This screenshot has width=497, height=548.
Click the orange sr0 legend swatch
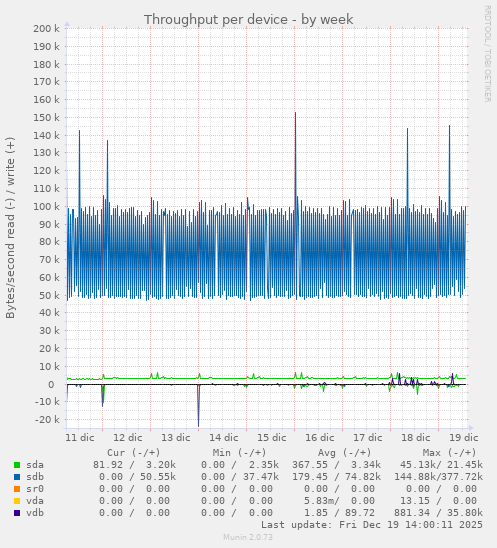tap(17, 489)
